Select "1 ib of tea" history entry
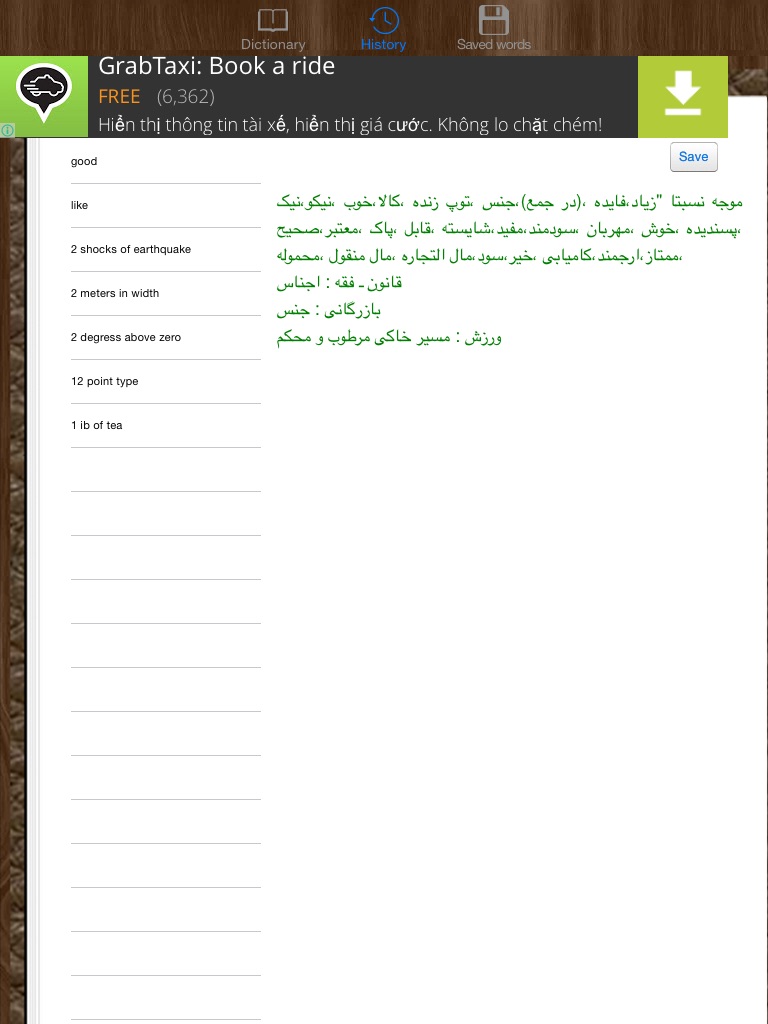The width and height of the screenshot is (768, 1024). click(166, 425)
